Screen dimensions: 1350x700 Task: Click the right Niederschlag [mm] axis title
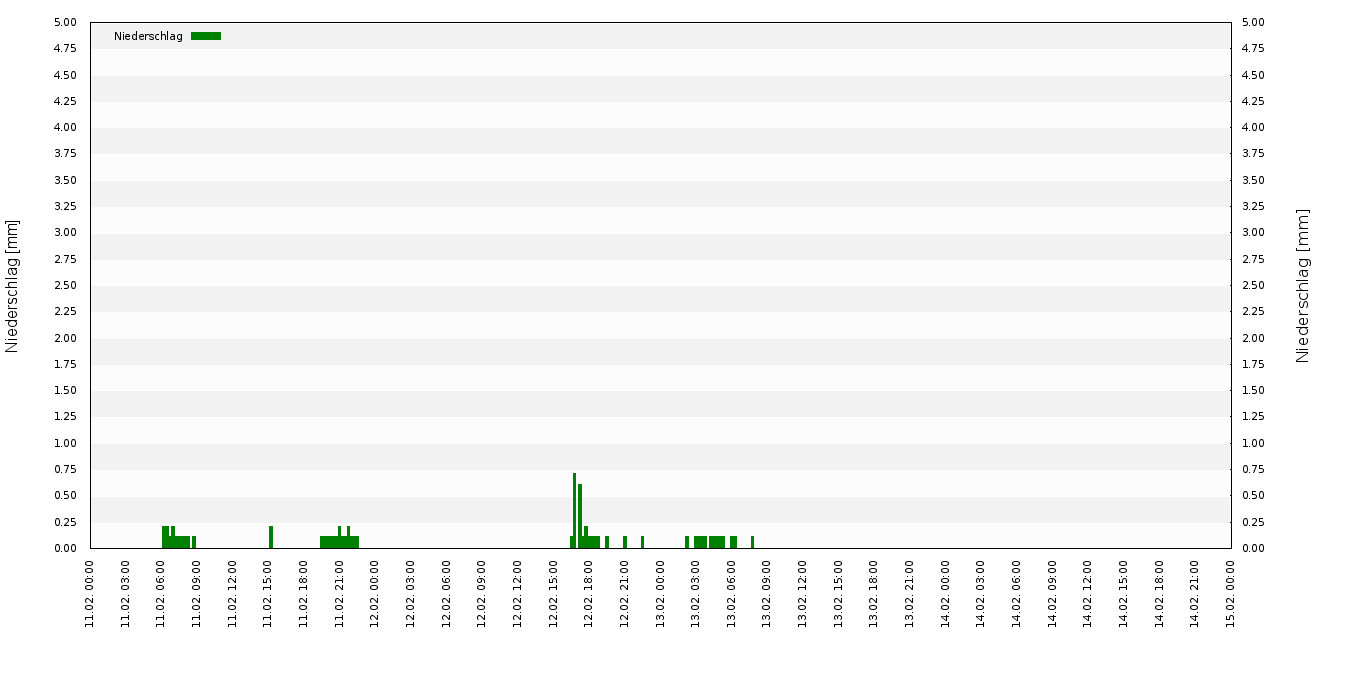point(1302,286)
